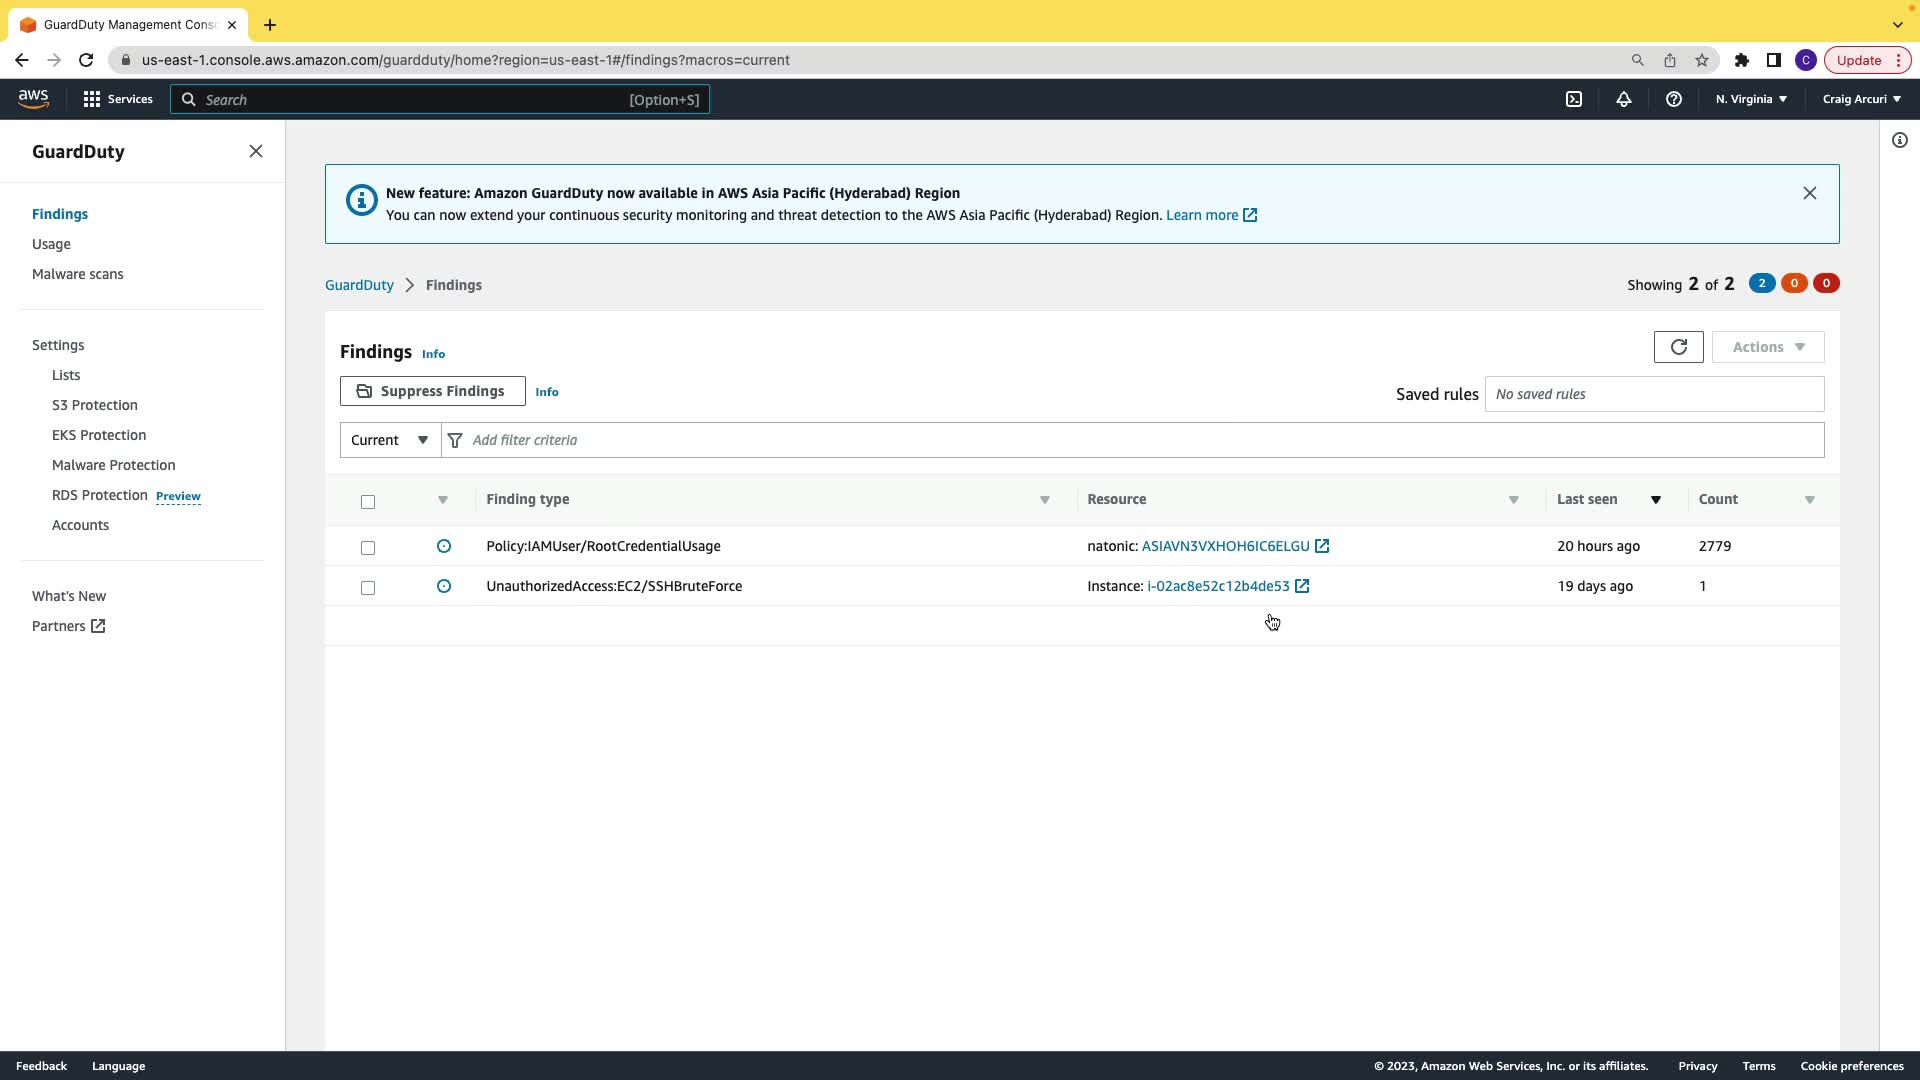
Task: Open S3 Protection settings page
Action: (95, 405)
